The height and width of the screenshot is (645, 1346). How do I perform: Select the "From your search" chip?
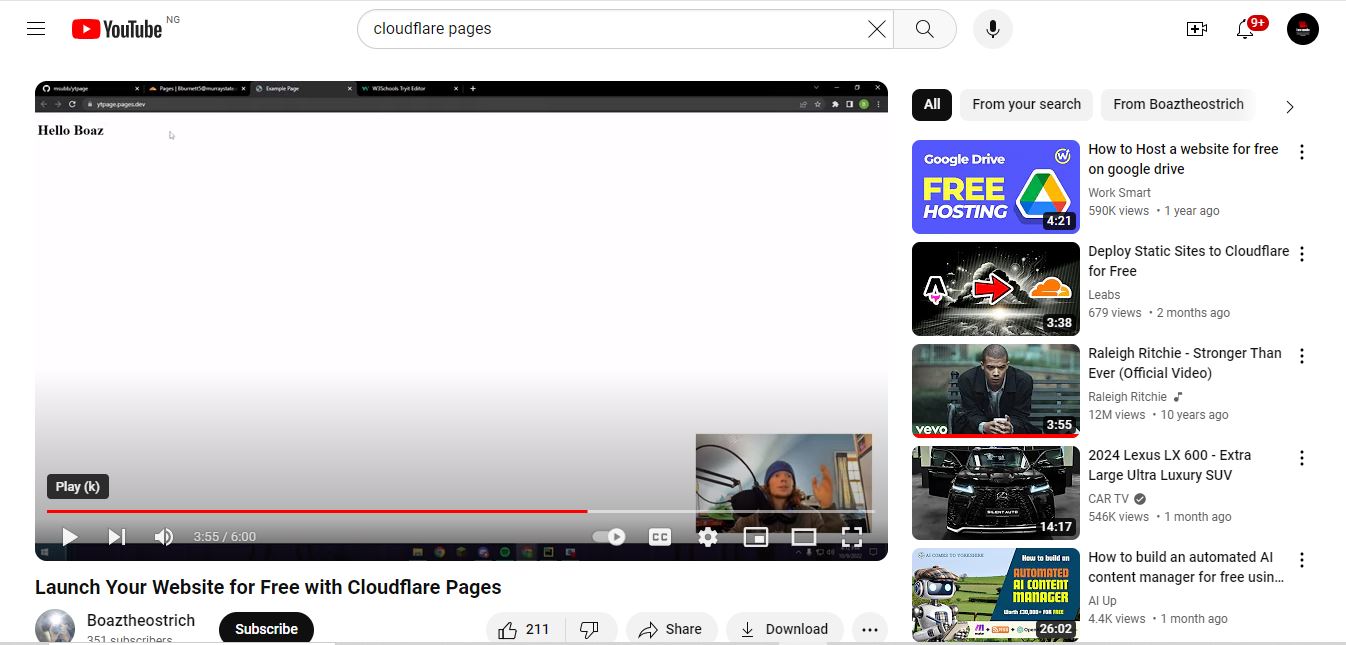tap(1026, 104)
